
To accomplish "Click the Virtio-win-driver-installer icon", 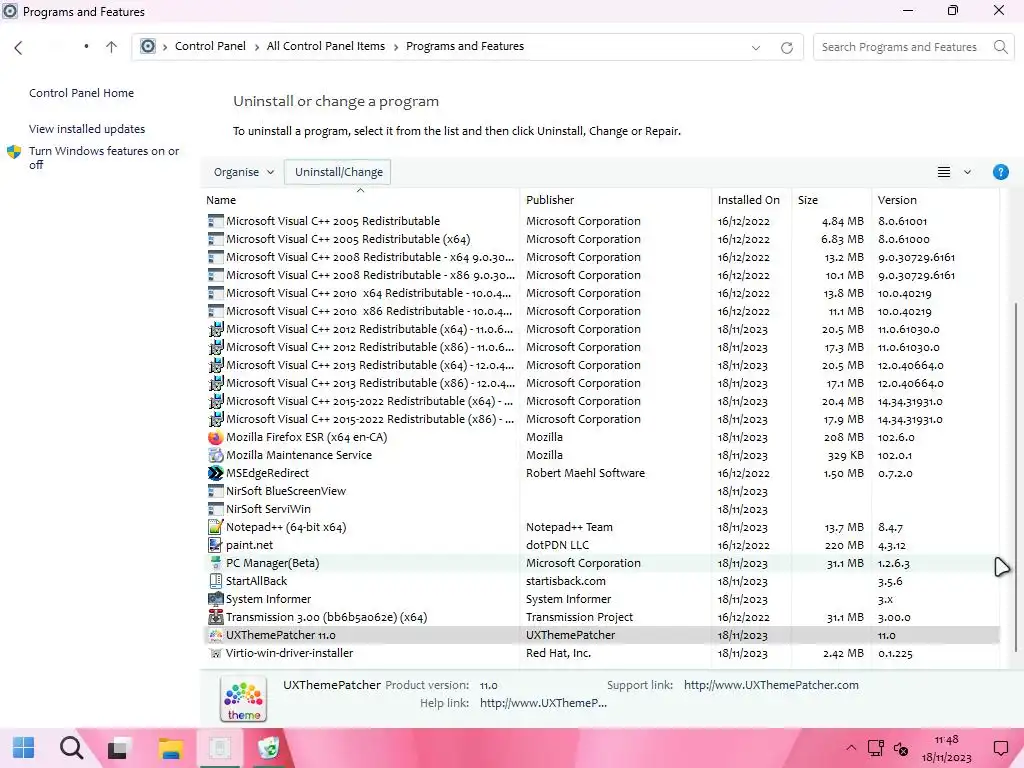I will click(216, 653).
